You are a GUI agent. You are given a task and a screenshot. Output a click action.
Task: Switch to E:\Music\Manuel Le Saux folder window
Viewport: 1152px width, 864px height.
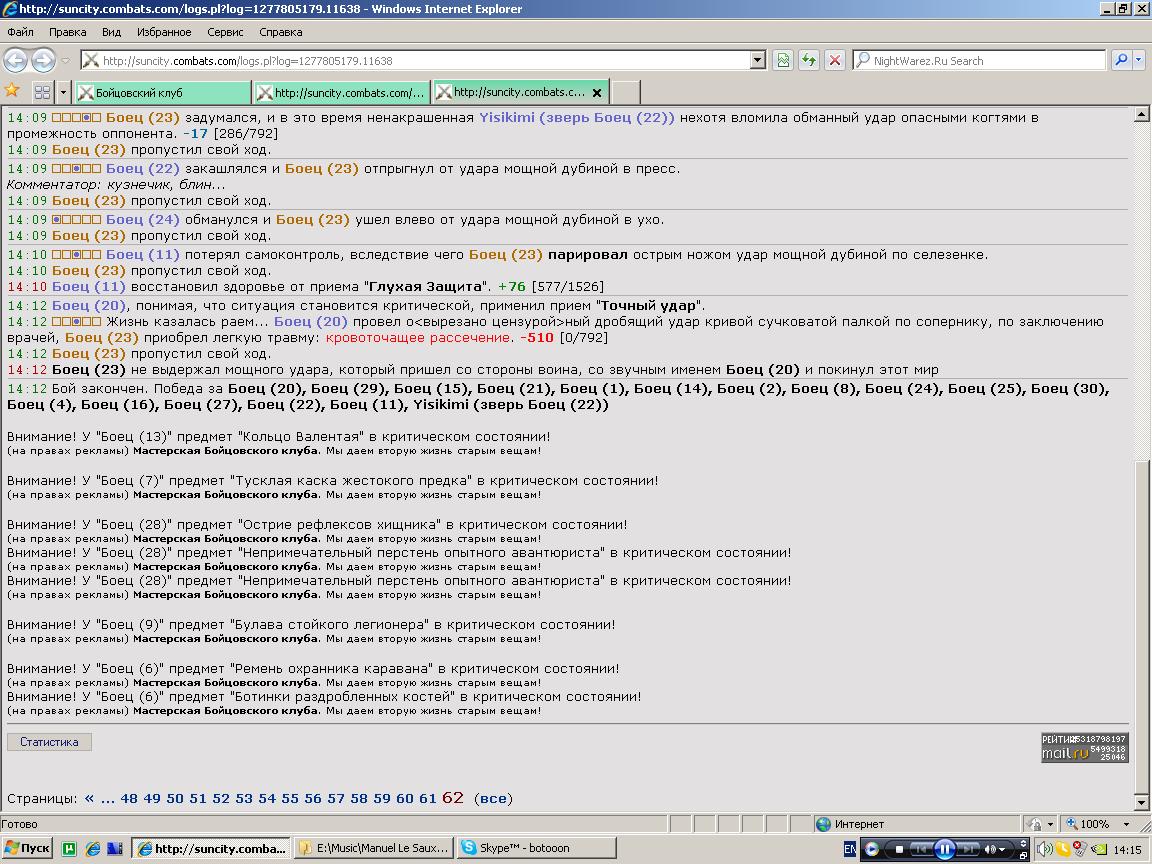373,849
